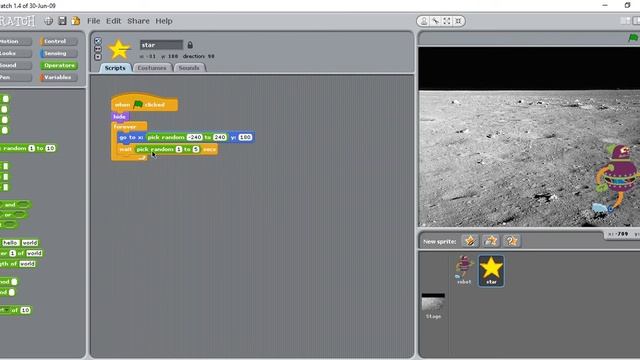640x360 pixels.
Task: Click the 'direction: 90' sprite readout
Action: tap(199, 56)
